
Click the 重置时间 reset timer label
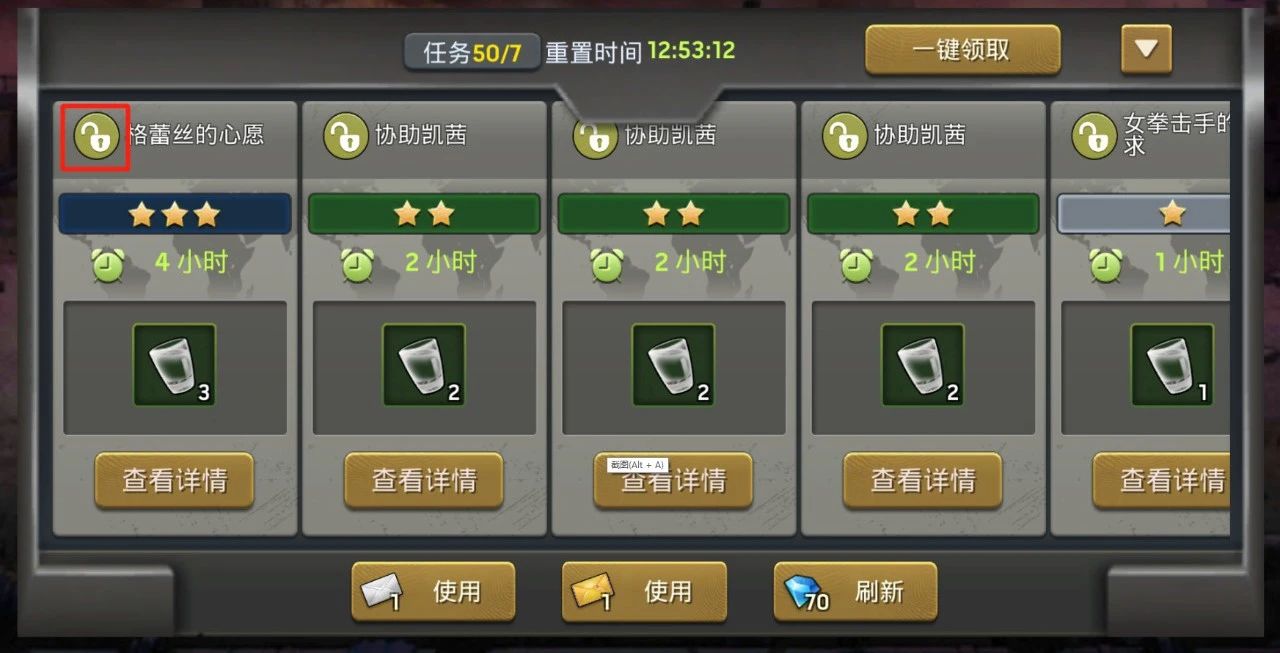pyautogui.click(x=594, y=52)
